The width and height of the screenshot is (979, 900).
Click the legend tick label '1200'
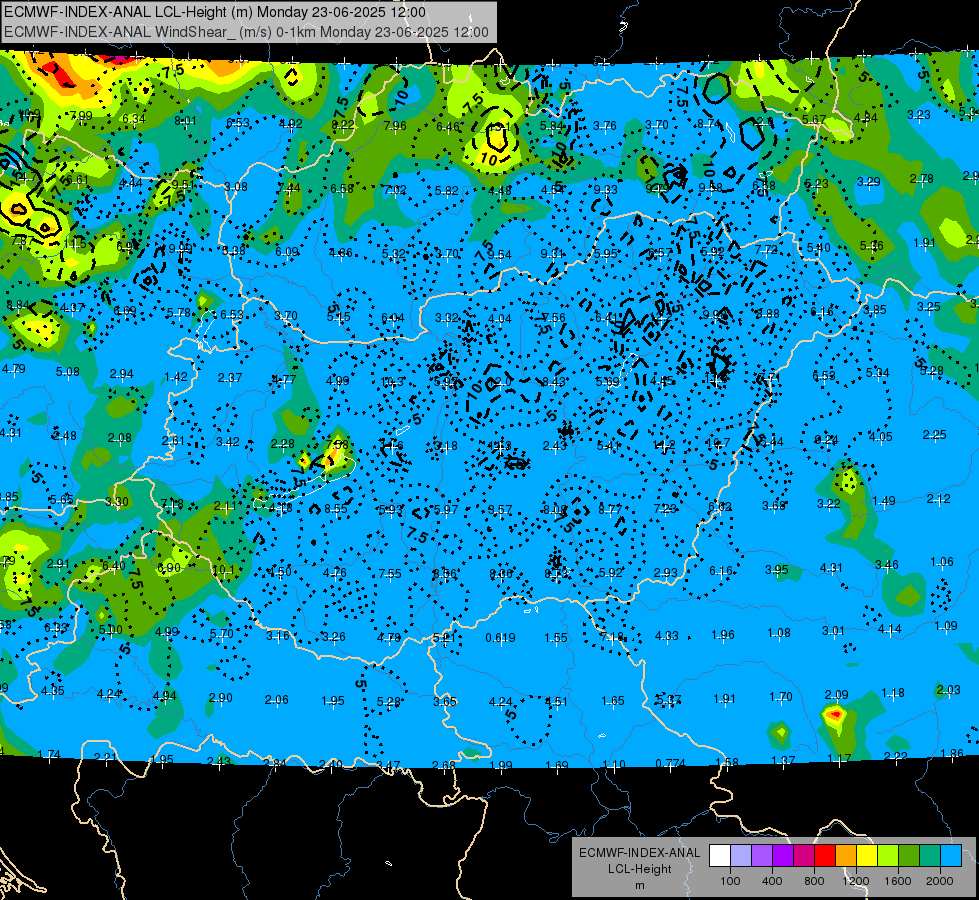coord(856,881)
